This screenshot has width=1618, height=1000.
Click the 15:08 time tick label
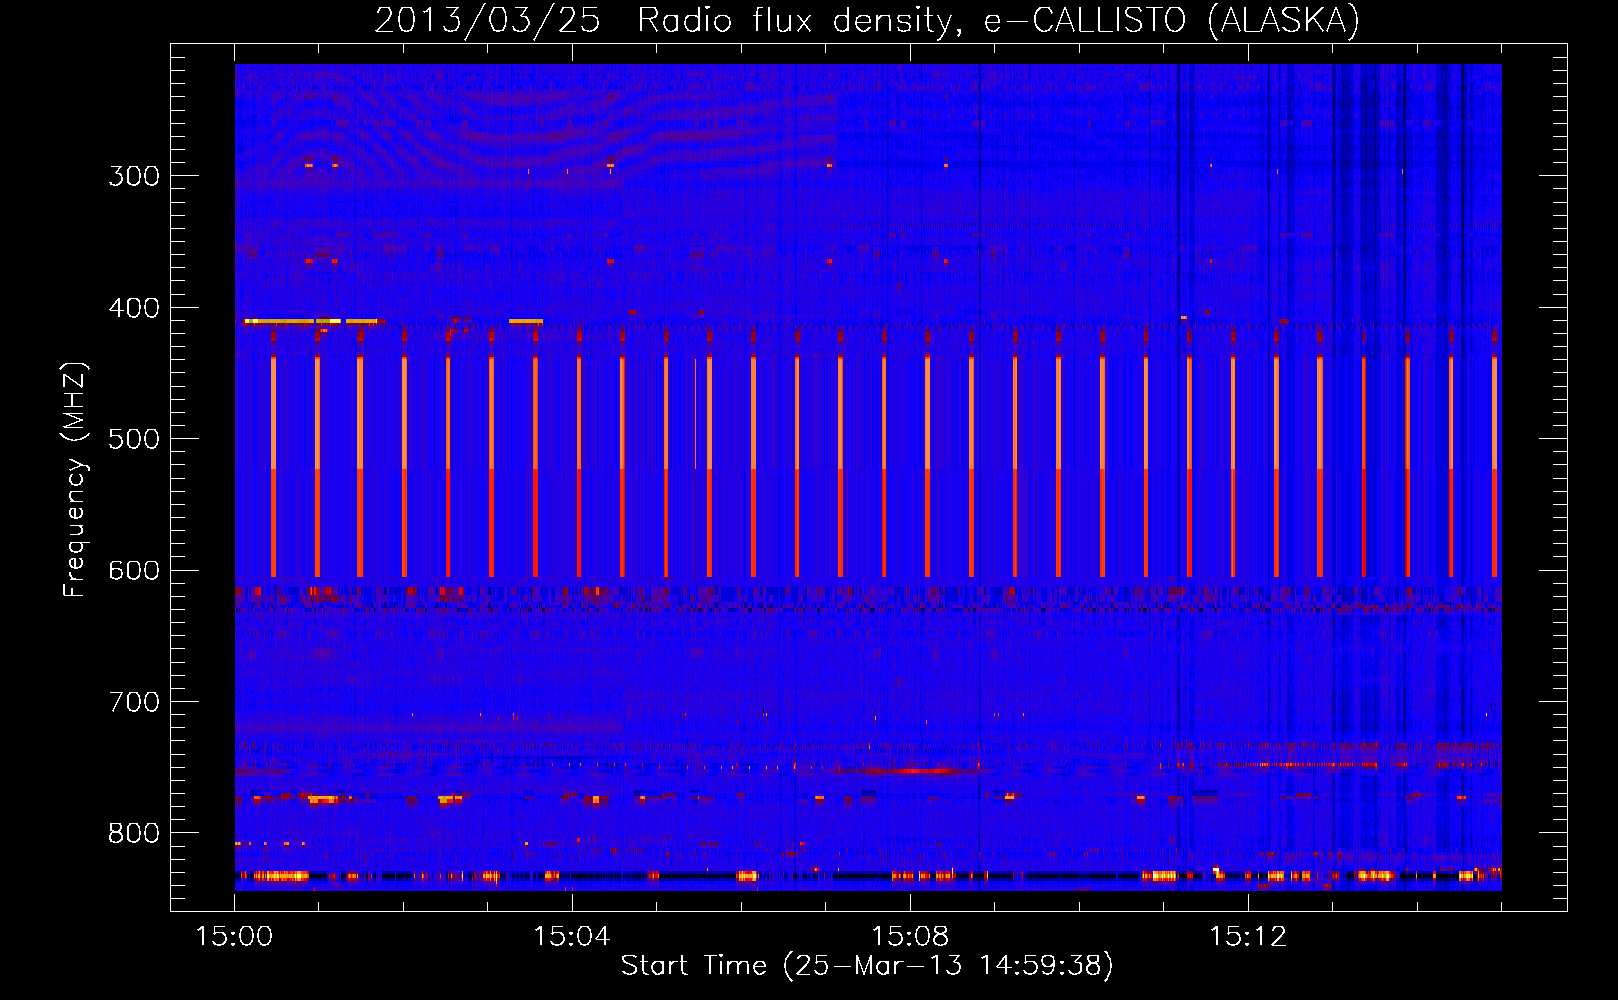click(x=910, y=937)
